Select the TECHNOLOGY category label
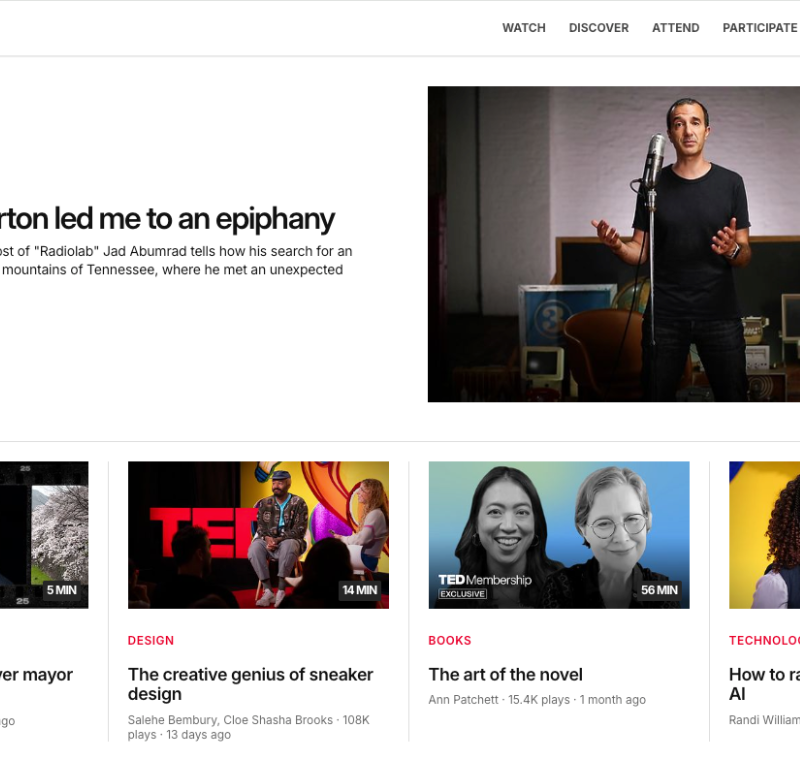 764,641
